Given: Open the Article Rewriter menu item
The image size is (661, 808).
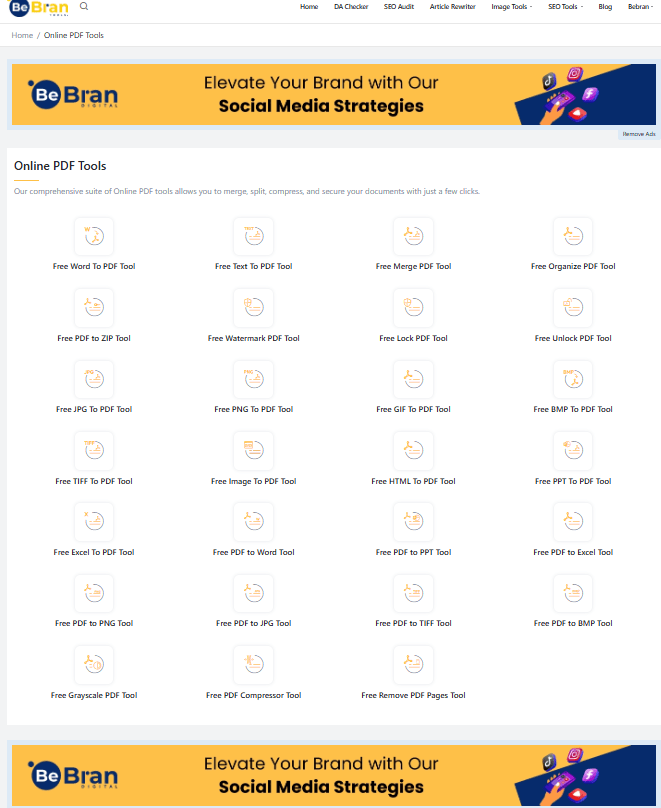Looking at the screenshot, I should click(452, 7).
